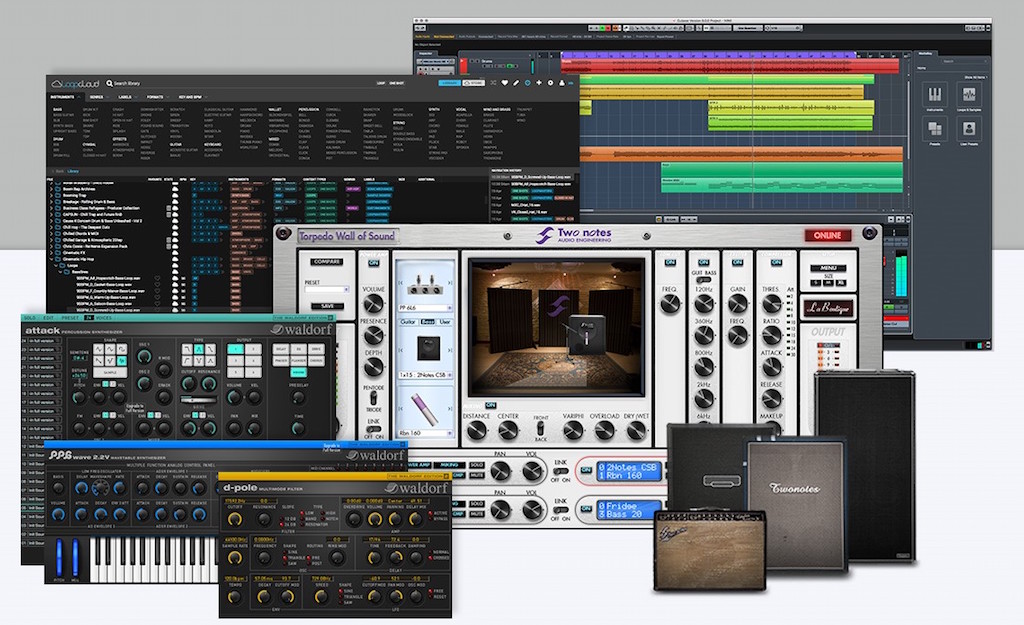
Task: Click the 2Notes CSB / Rbn 160 LCD display
Action: 629,471
